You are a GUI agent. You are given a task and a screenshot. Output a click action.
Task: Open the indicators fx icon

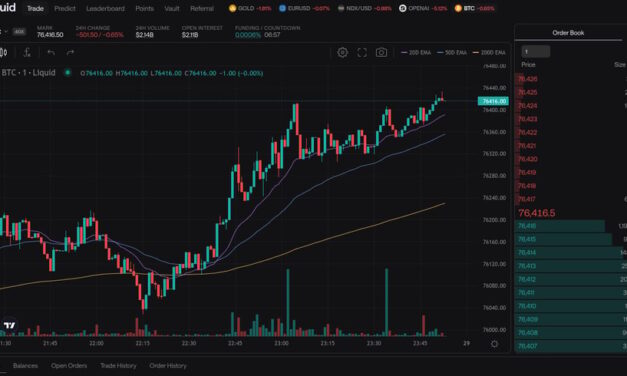point(27,52)
